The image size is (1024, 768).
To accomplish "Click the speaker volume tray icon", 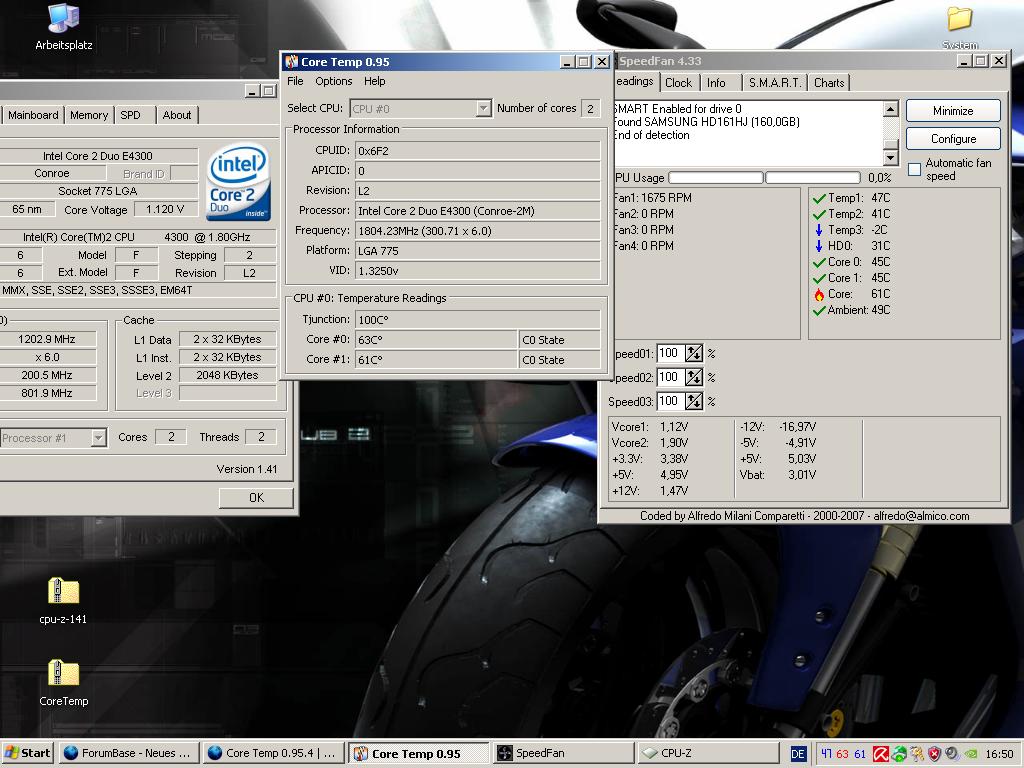I will (x=952, y=754).
